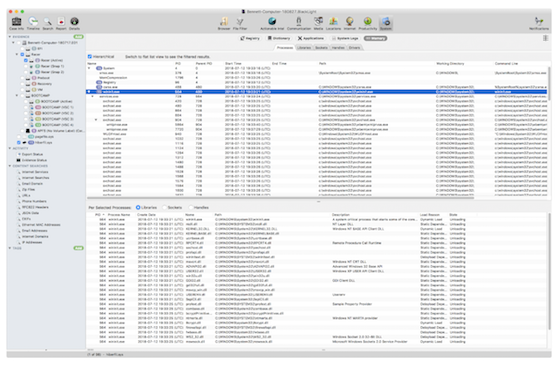Open the System Logs subview button
Viewport: 560px width, 367px height.
pos(345,38)
